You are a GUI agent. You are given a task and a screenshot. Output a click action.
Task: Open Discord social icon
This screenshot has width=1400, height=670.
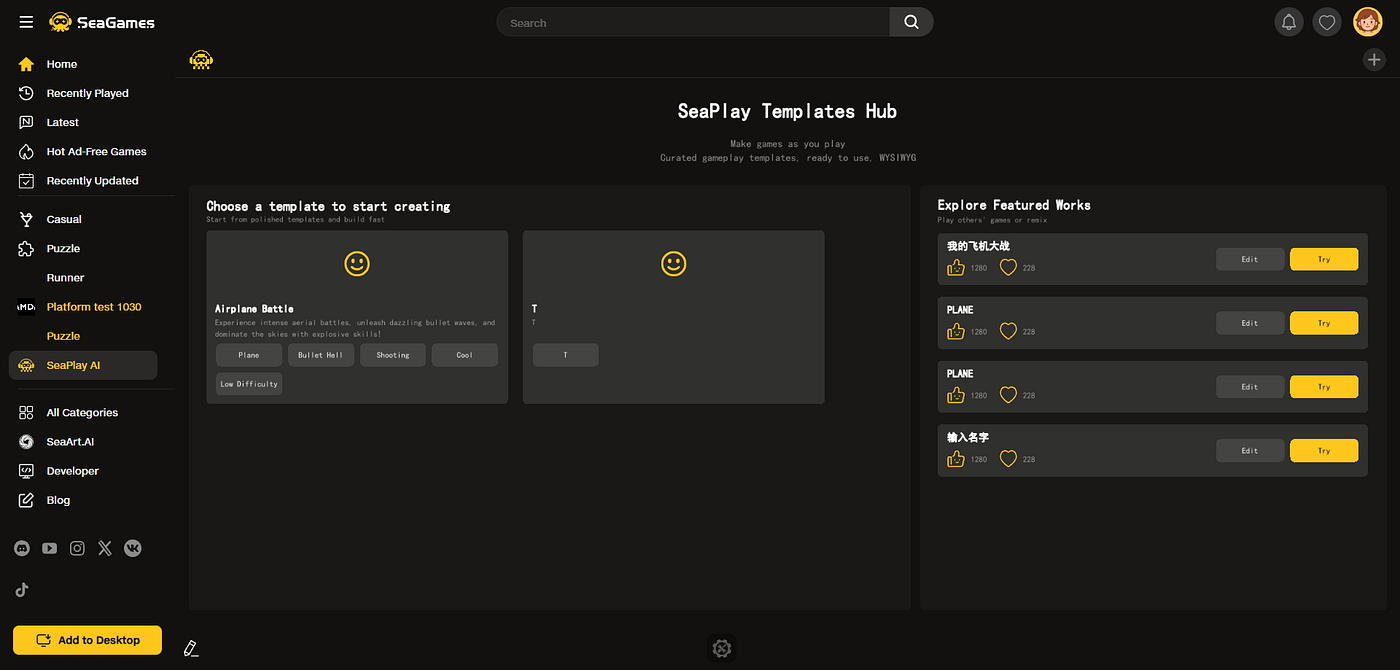point(22,548)
